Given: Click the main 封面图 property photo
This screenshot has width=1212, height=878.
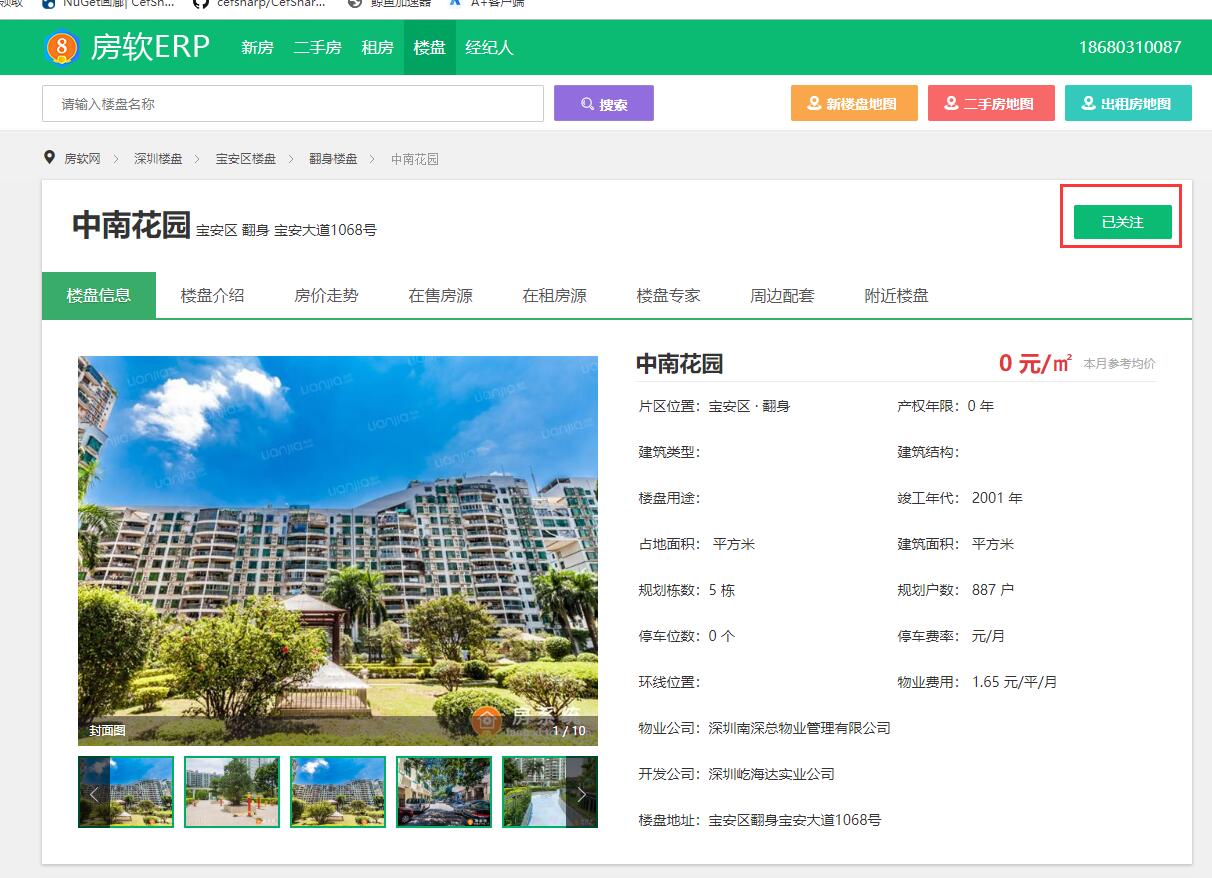Looking at the screenshot, I should pos(338,551).
